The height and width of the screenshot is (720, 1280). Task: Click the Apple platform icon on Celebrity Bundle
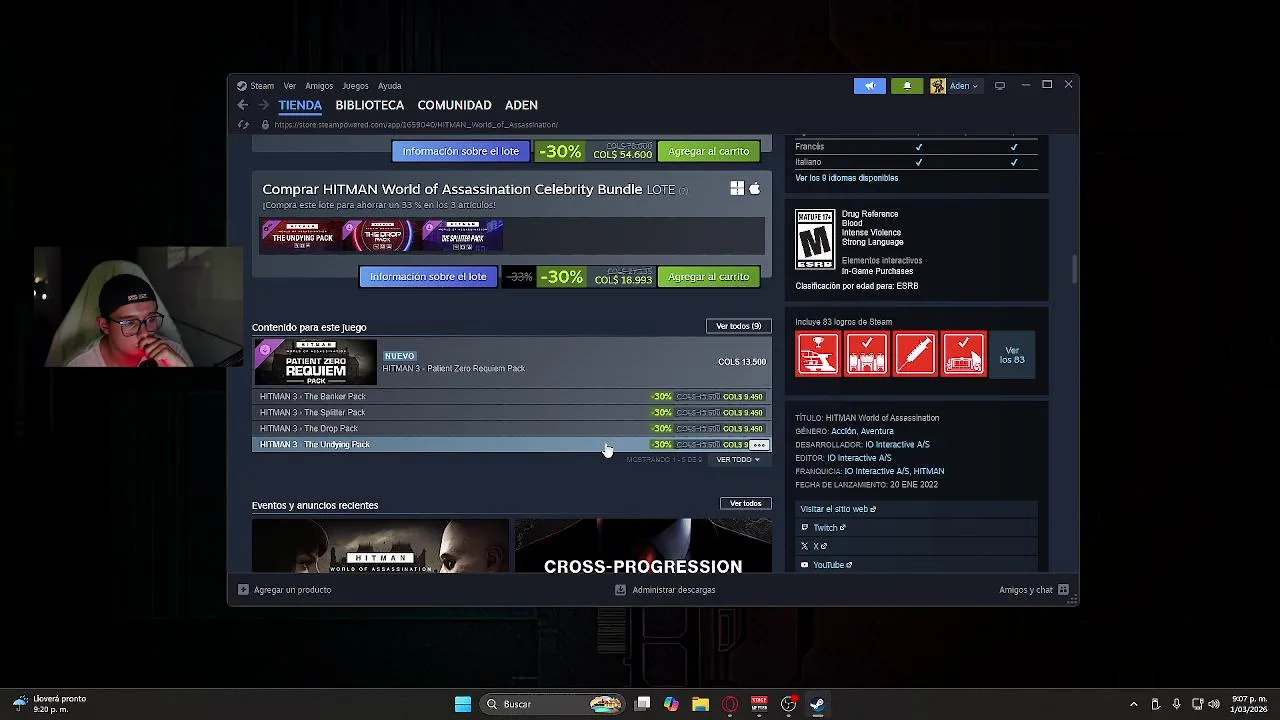(755, 189)
